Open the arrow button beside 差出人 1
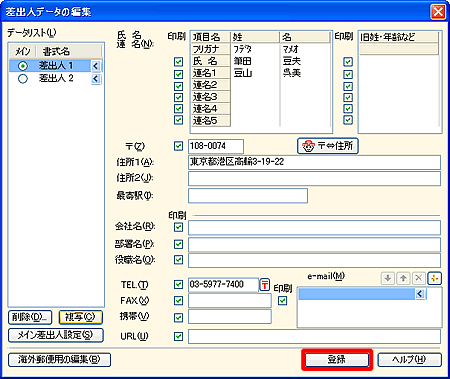 (x=96, y=66)
